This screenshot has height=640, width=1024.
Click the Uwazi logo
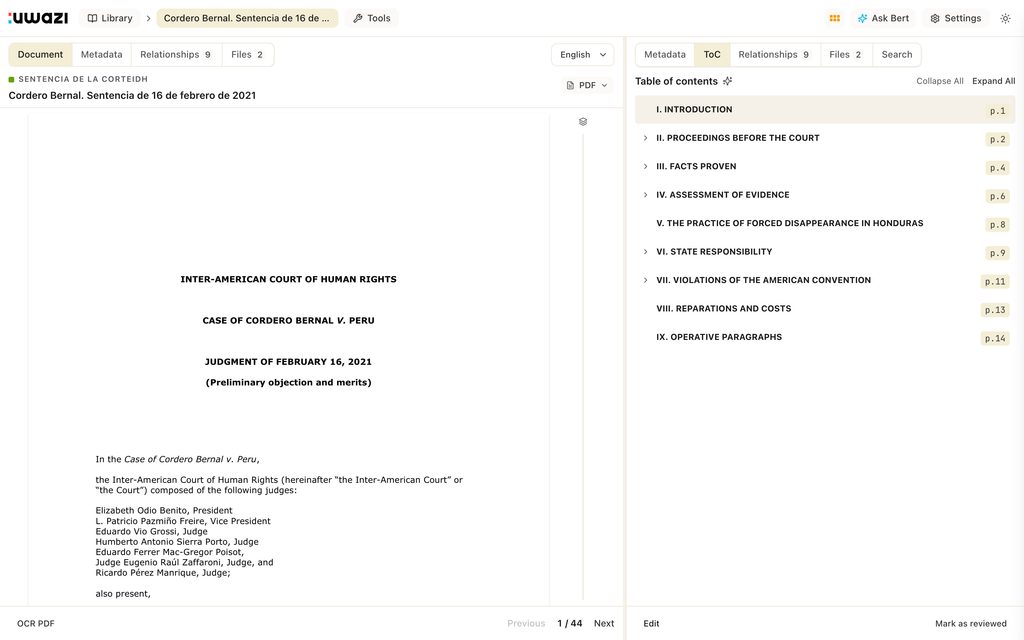point(38,18)
